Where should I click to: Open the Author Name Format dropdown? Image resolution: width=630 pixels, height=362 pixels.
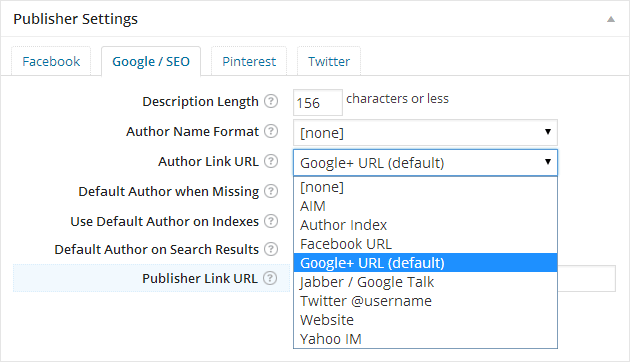[x=425, y=133]
